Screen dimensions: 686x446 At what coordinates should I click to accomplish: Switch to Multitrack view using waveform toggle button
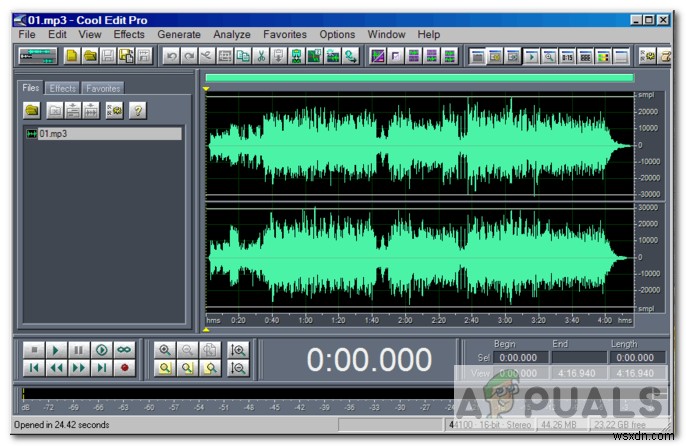[38, 56]
